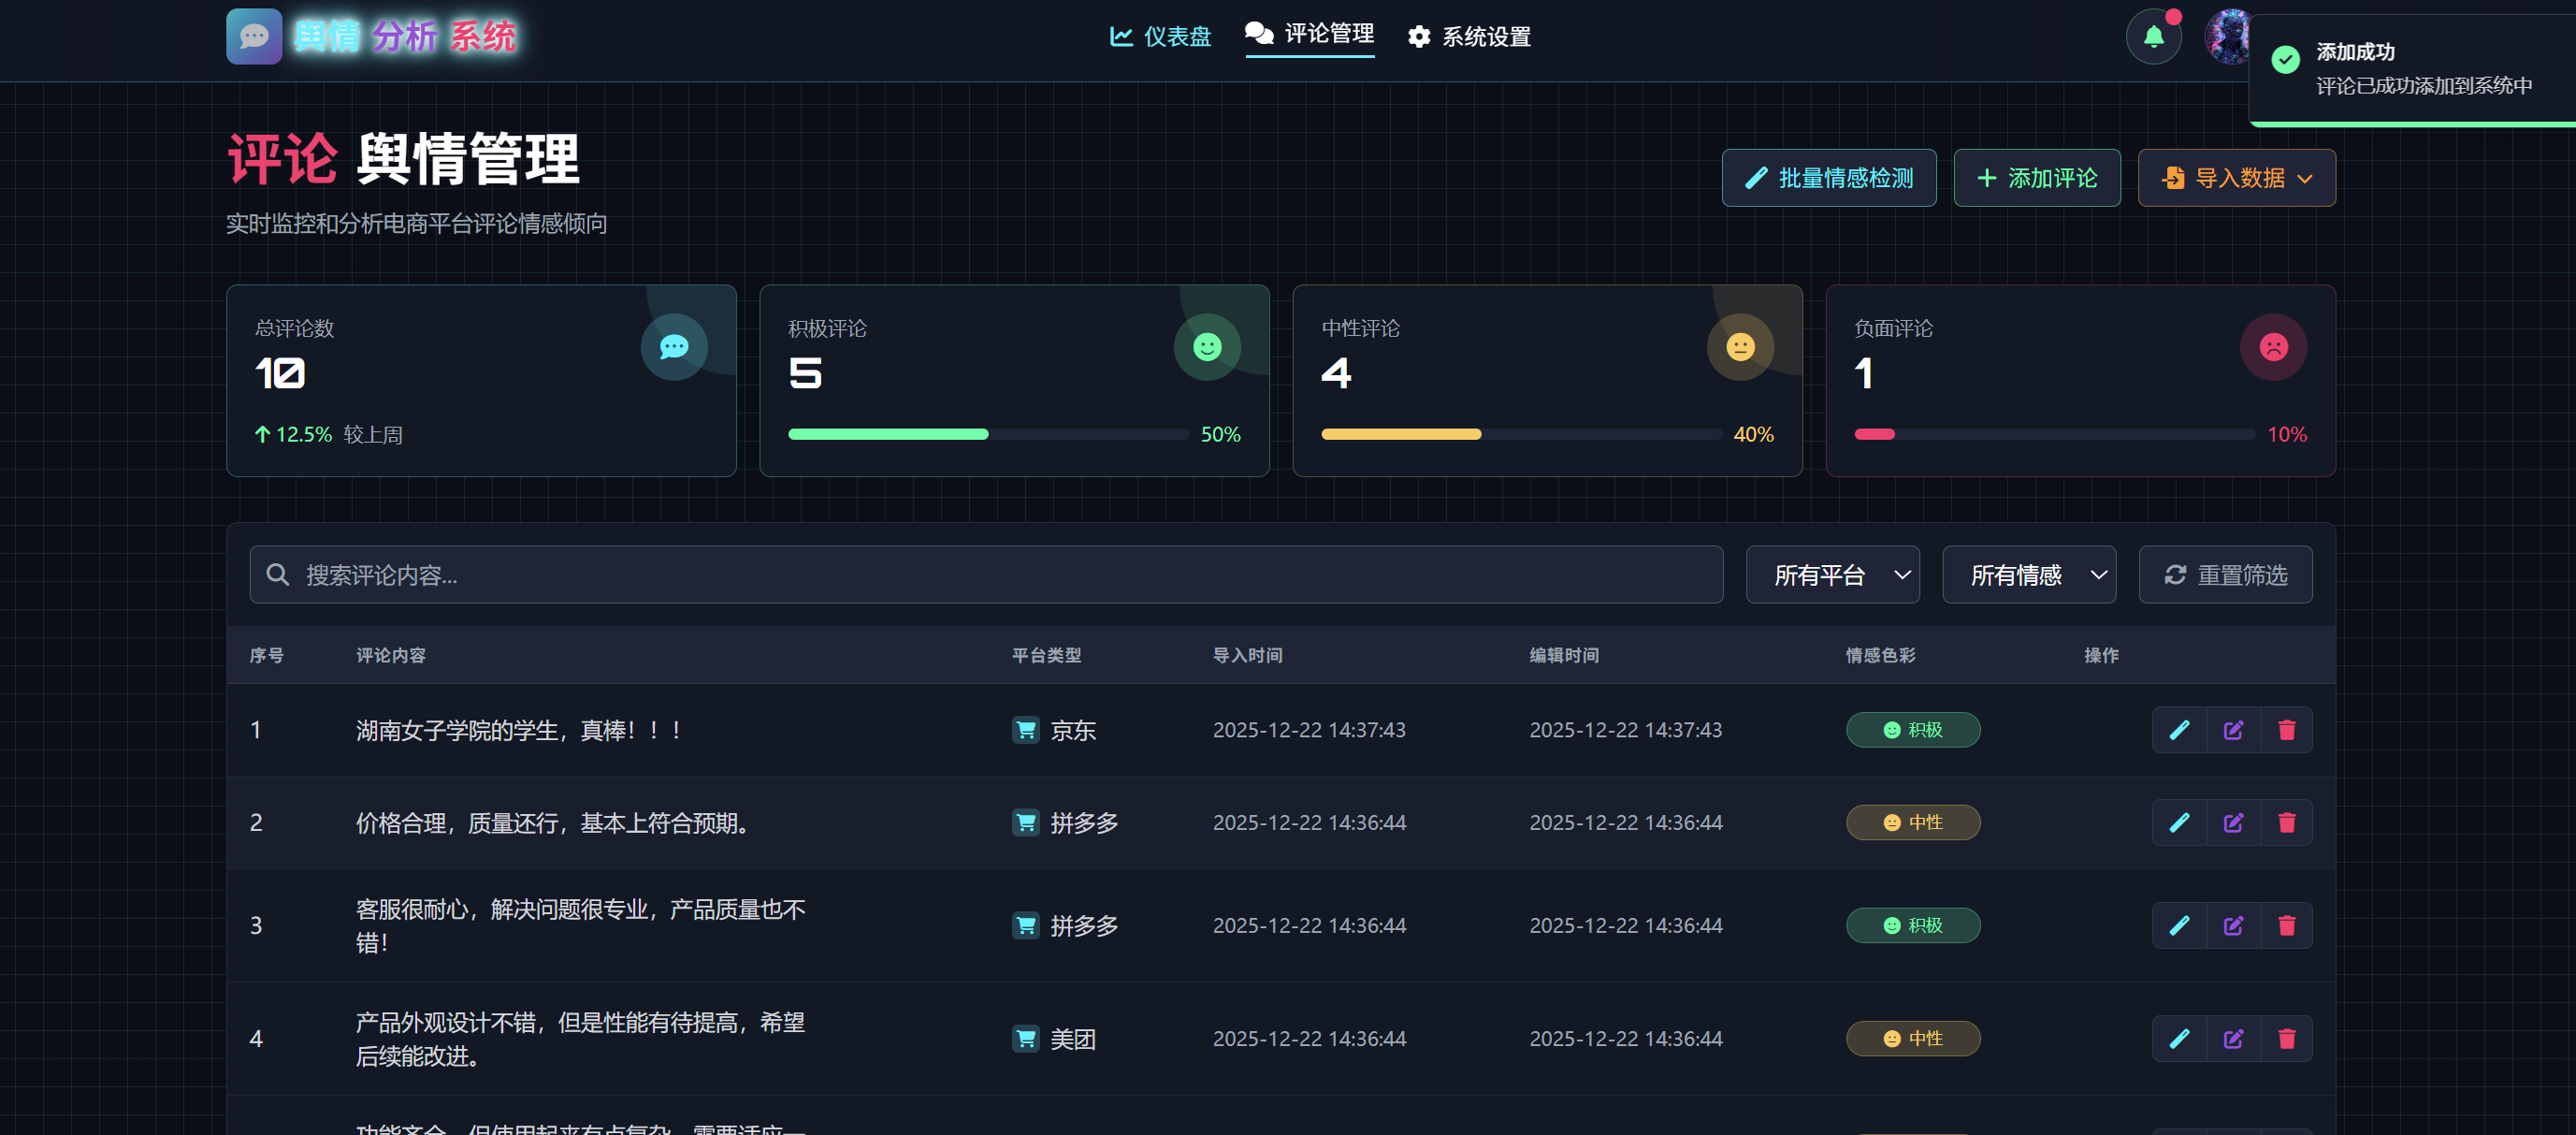The image size is (2576, 1135).
Task: Click the 搜索评论内容 search field
Action: pyautogui.click(x=986, y=575)
